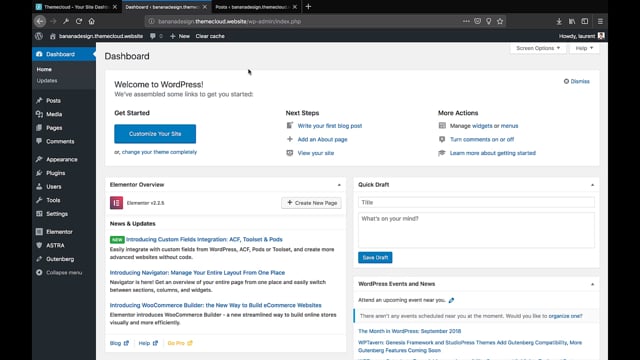Click the WordPress logo in admin bar
Viewport: 640px width, 360px height.
coord(39,36)
